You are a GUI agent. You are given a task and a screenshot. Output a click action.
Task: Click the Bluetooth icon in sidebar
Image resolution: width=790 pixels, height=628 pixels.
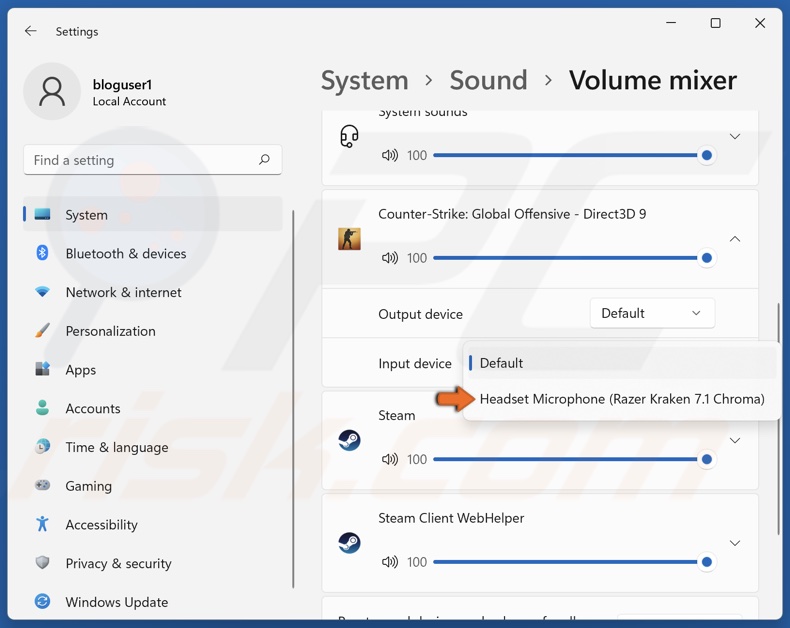(x=42, y=253)
